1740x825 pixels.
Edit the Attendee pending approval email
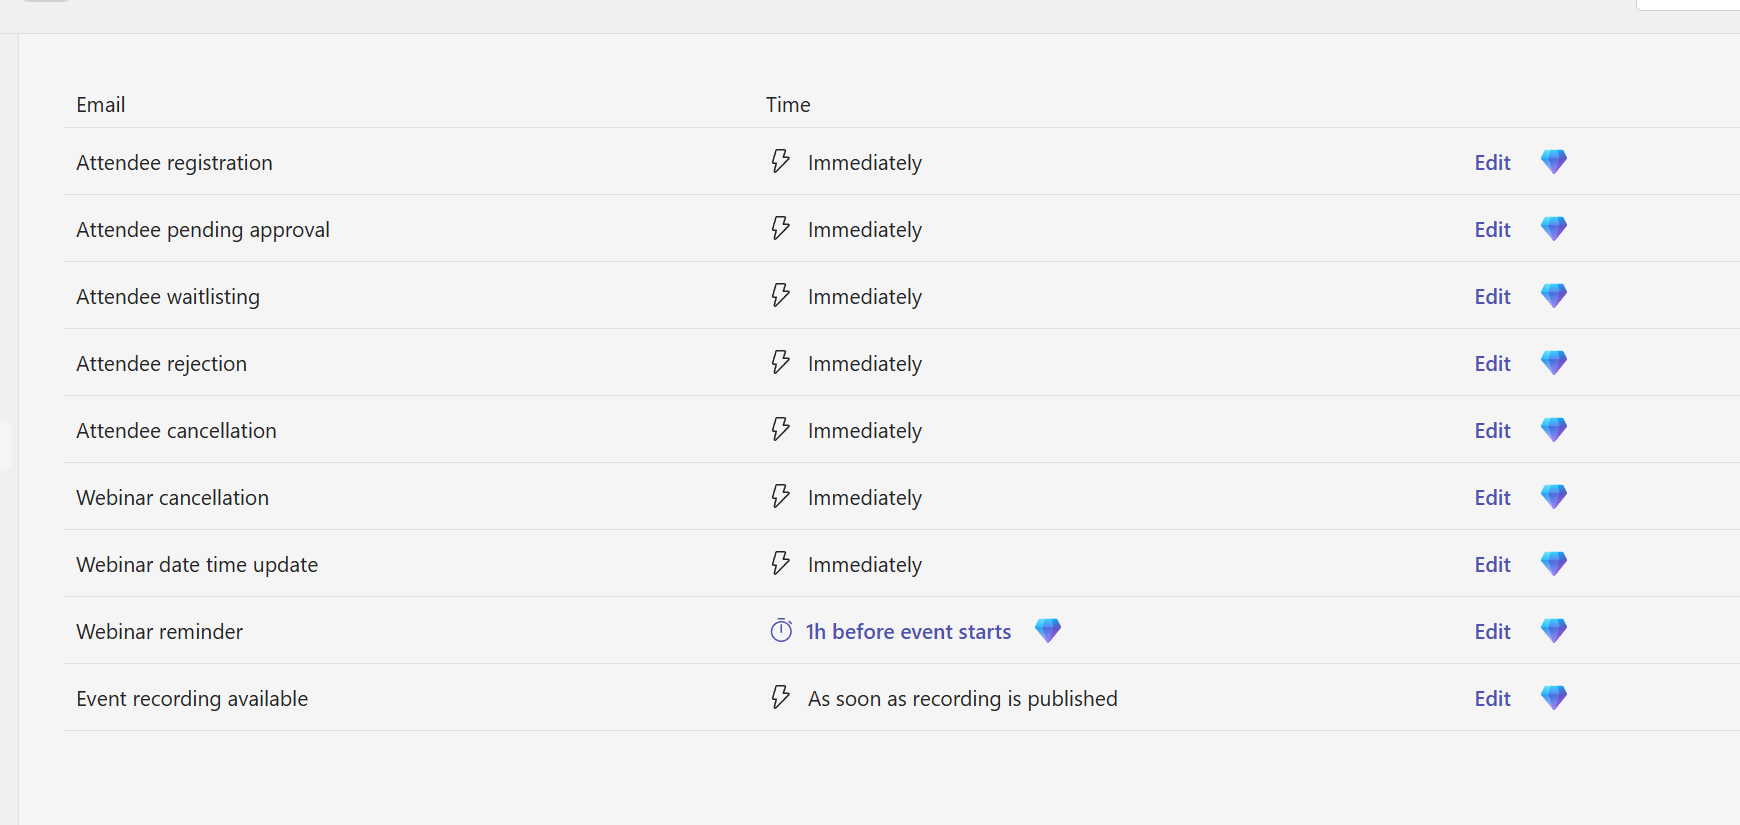[x=1492, y=230]
